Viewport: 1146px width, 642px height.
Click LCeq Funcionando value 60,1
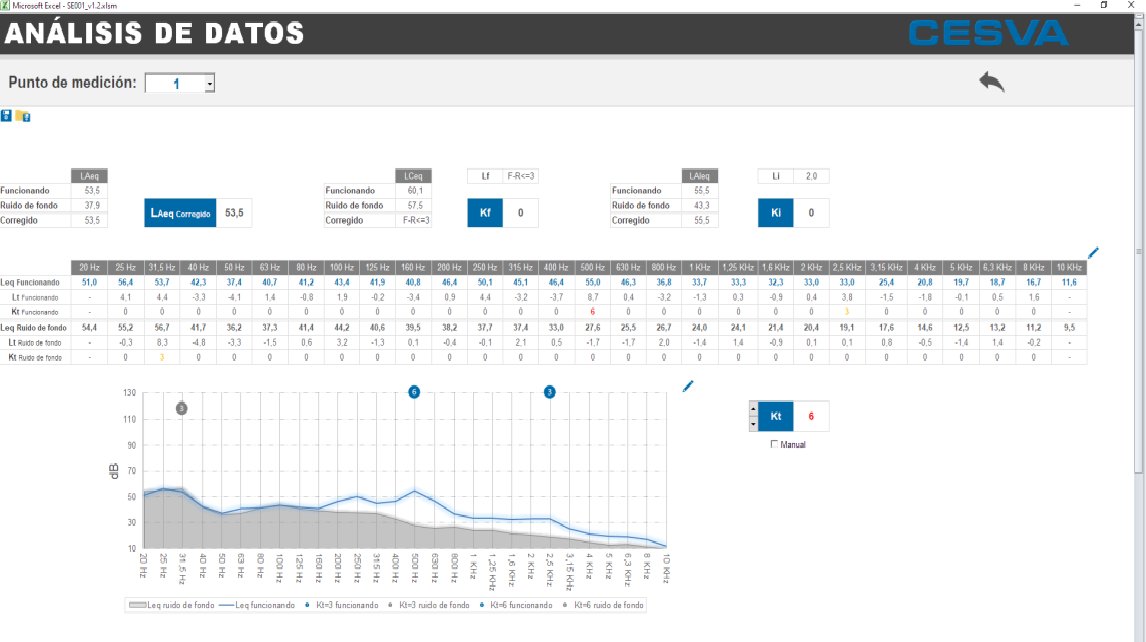pyautogui.click(x=414, y=190)
